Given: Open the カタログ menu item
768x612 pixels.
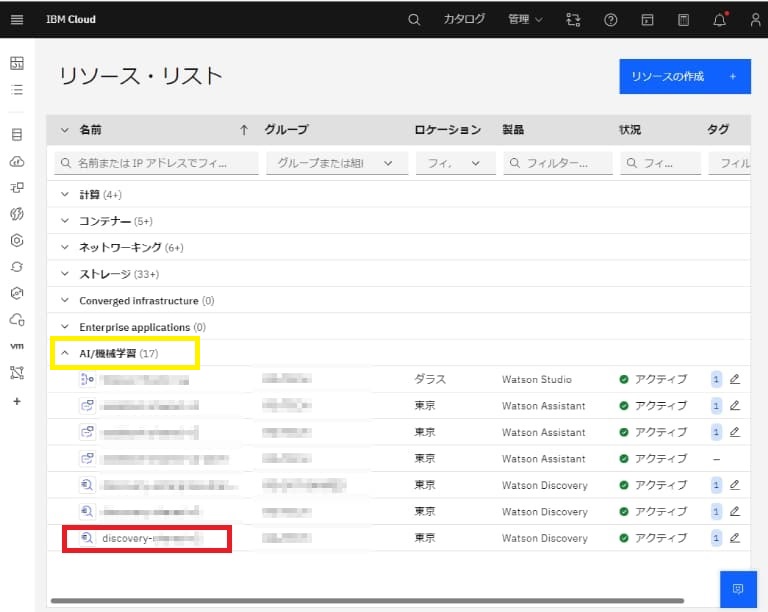Looking at the screenshot, I should click(464, 19).
